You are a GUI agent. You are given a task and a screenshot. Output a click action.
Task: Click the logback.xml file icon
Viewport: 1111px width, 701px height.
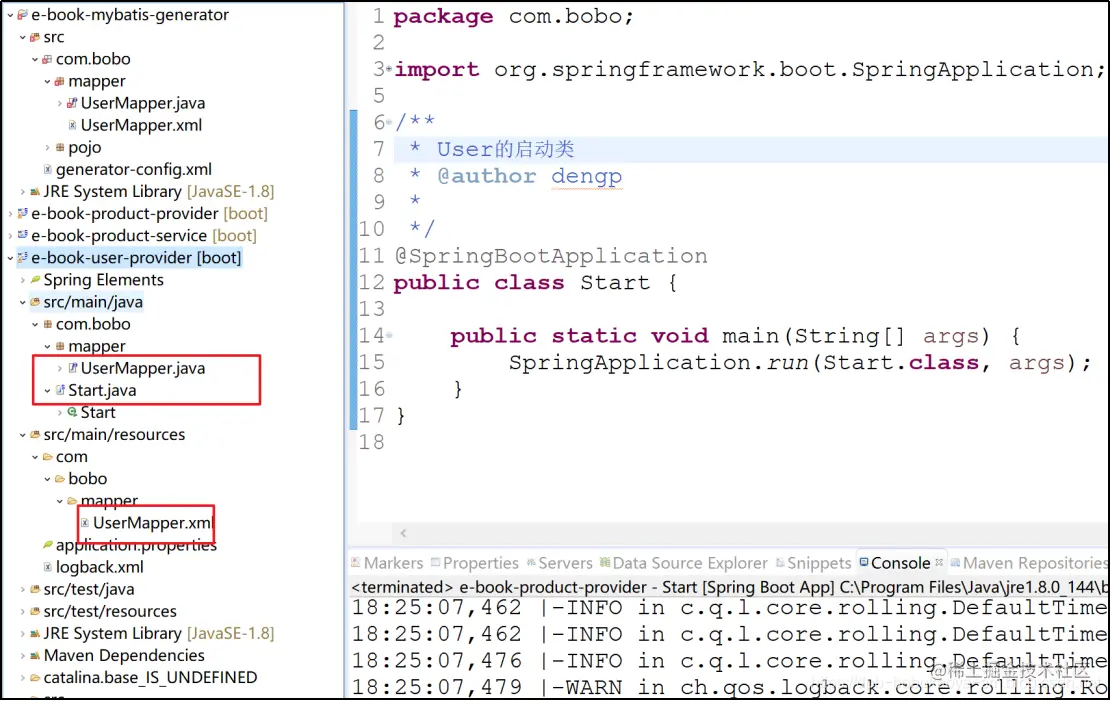pos(47,567)
